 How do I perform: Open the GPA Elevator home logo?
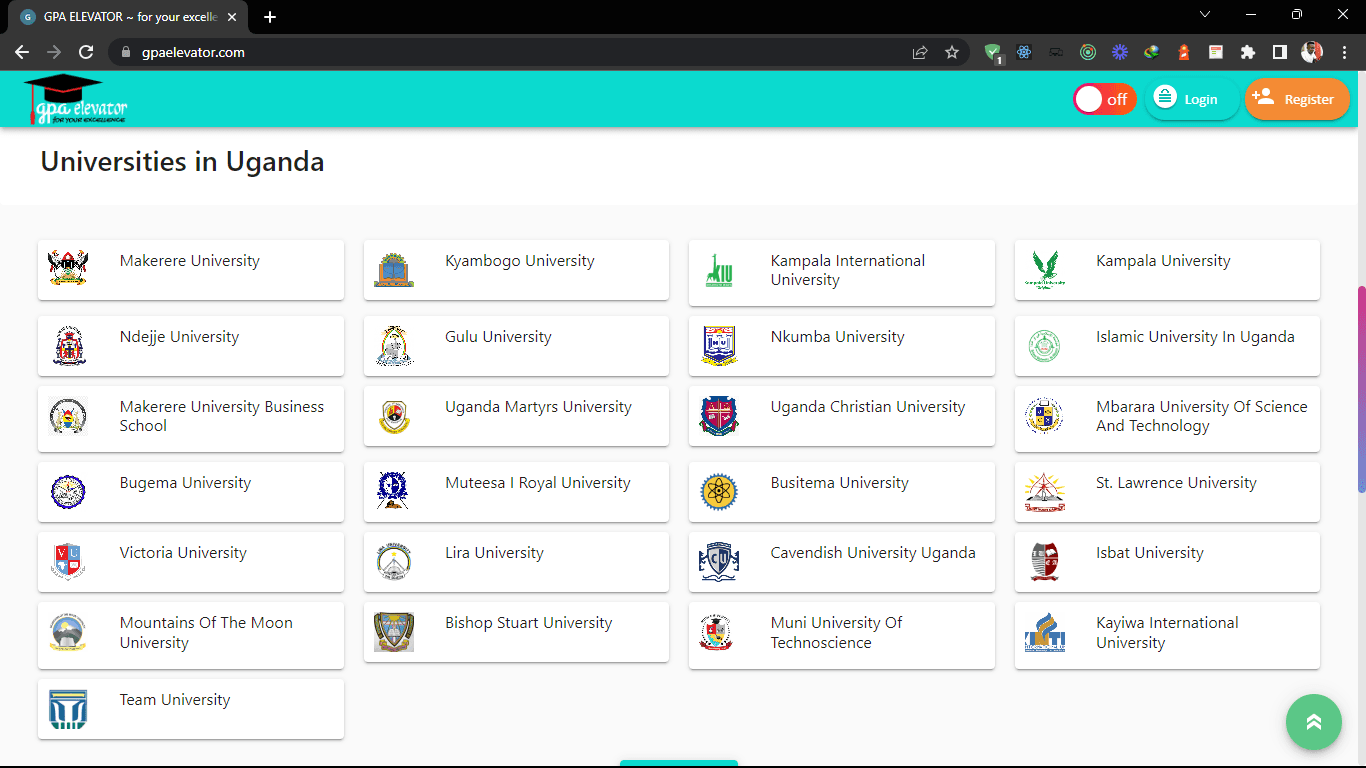click(76, 99)
